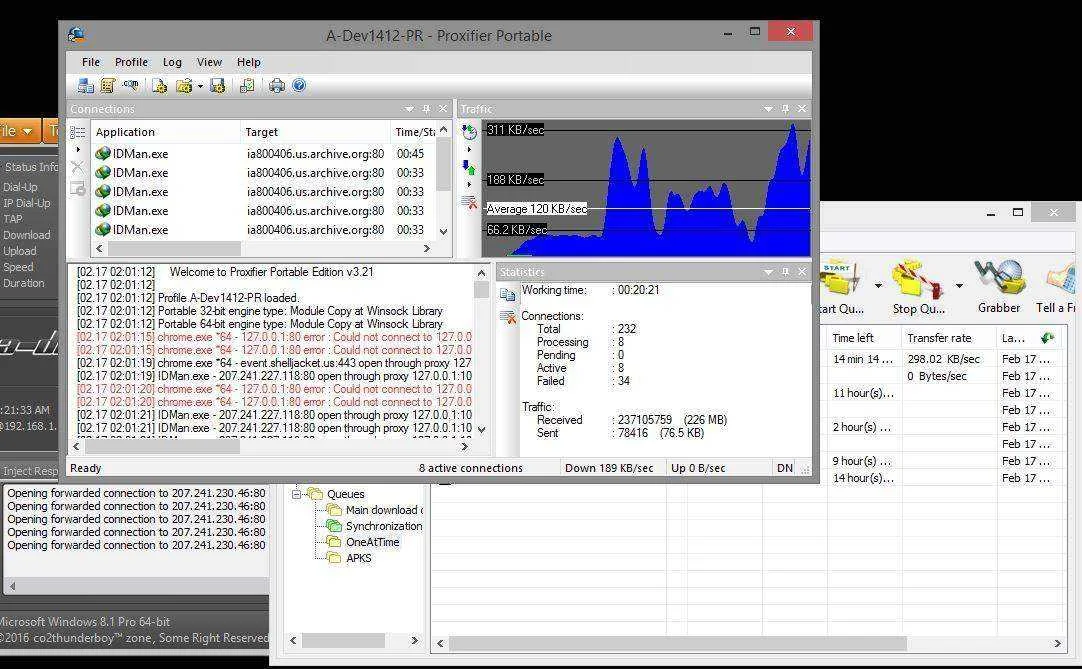Open the File menu

click(90, 62)
